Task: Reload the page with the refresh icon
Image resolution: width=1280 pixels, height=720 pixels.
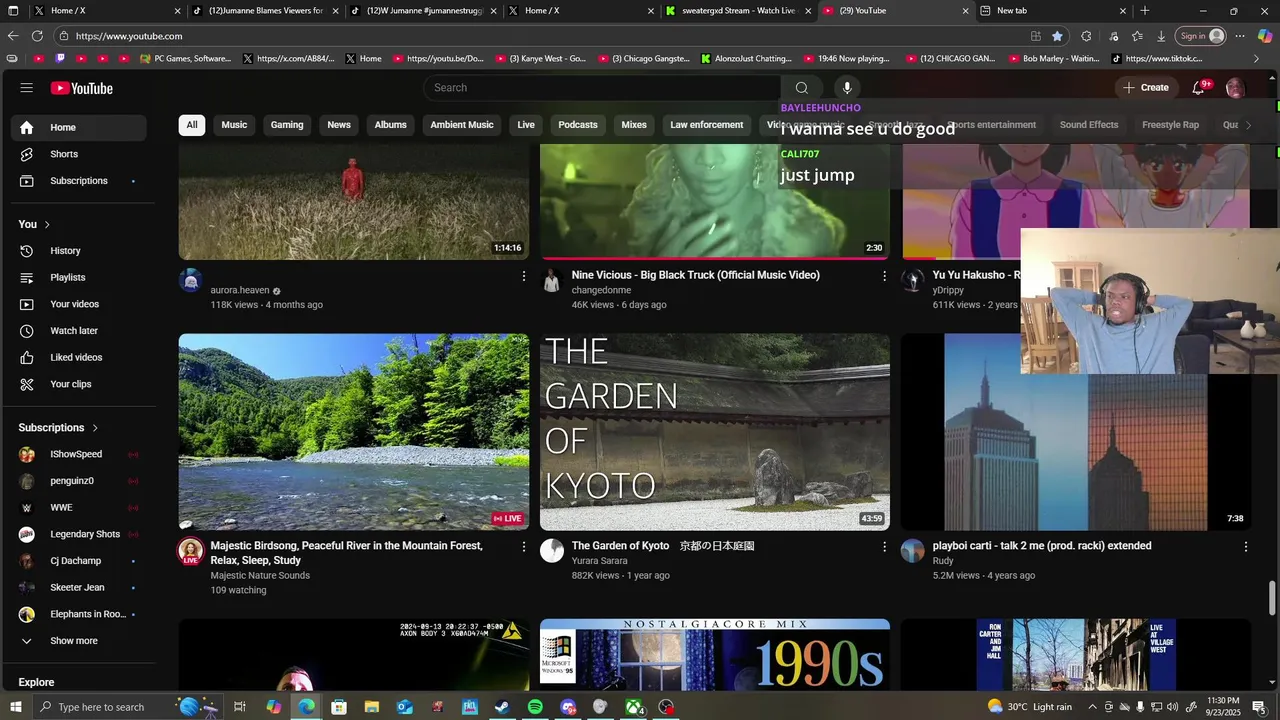Action: [37, 36]
